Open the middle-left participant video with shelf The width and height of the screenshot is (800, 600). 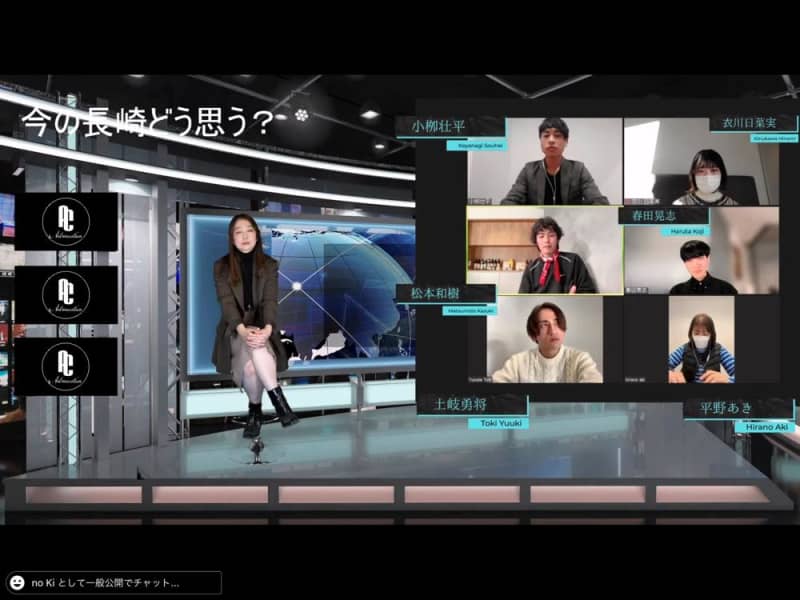(x=543, y=250)
